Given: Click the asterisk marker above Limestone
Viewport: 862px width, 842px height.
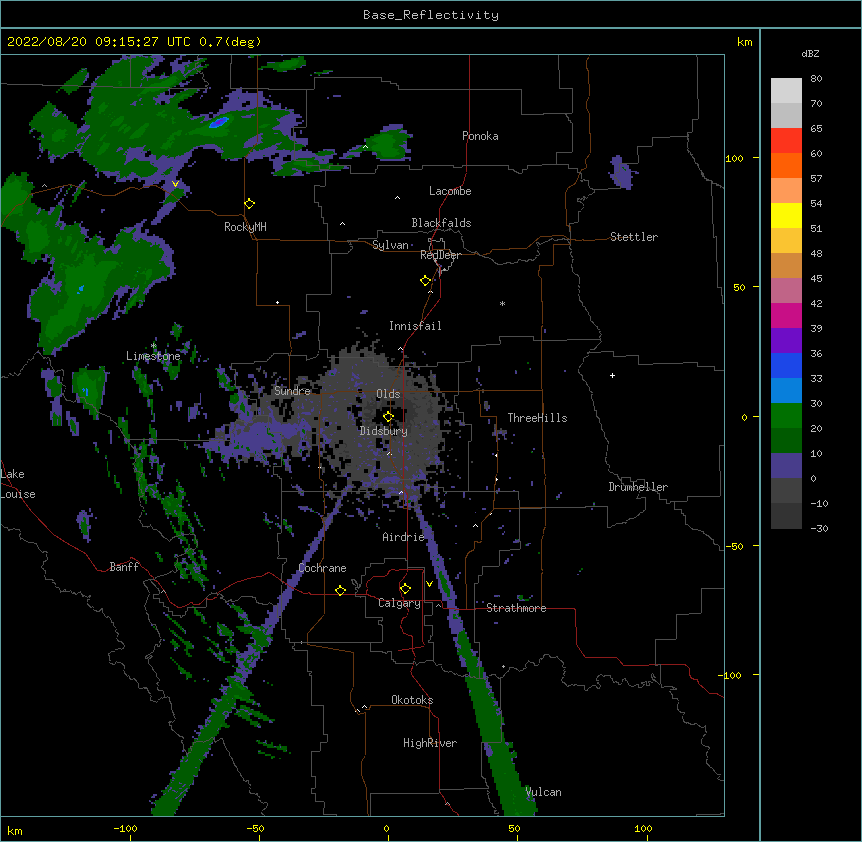Looking at the screenshot, I should coord(153,346).
